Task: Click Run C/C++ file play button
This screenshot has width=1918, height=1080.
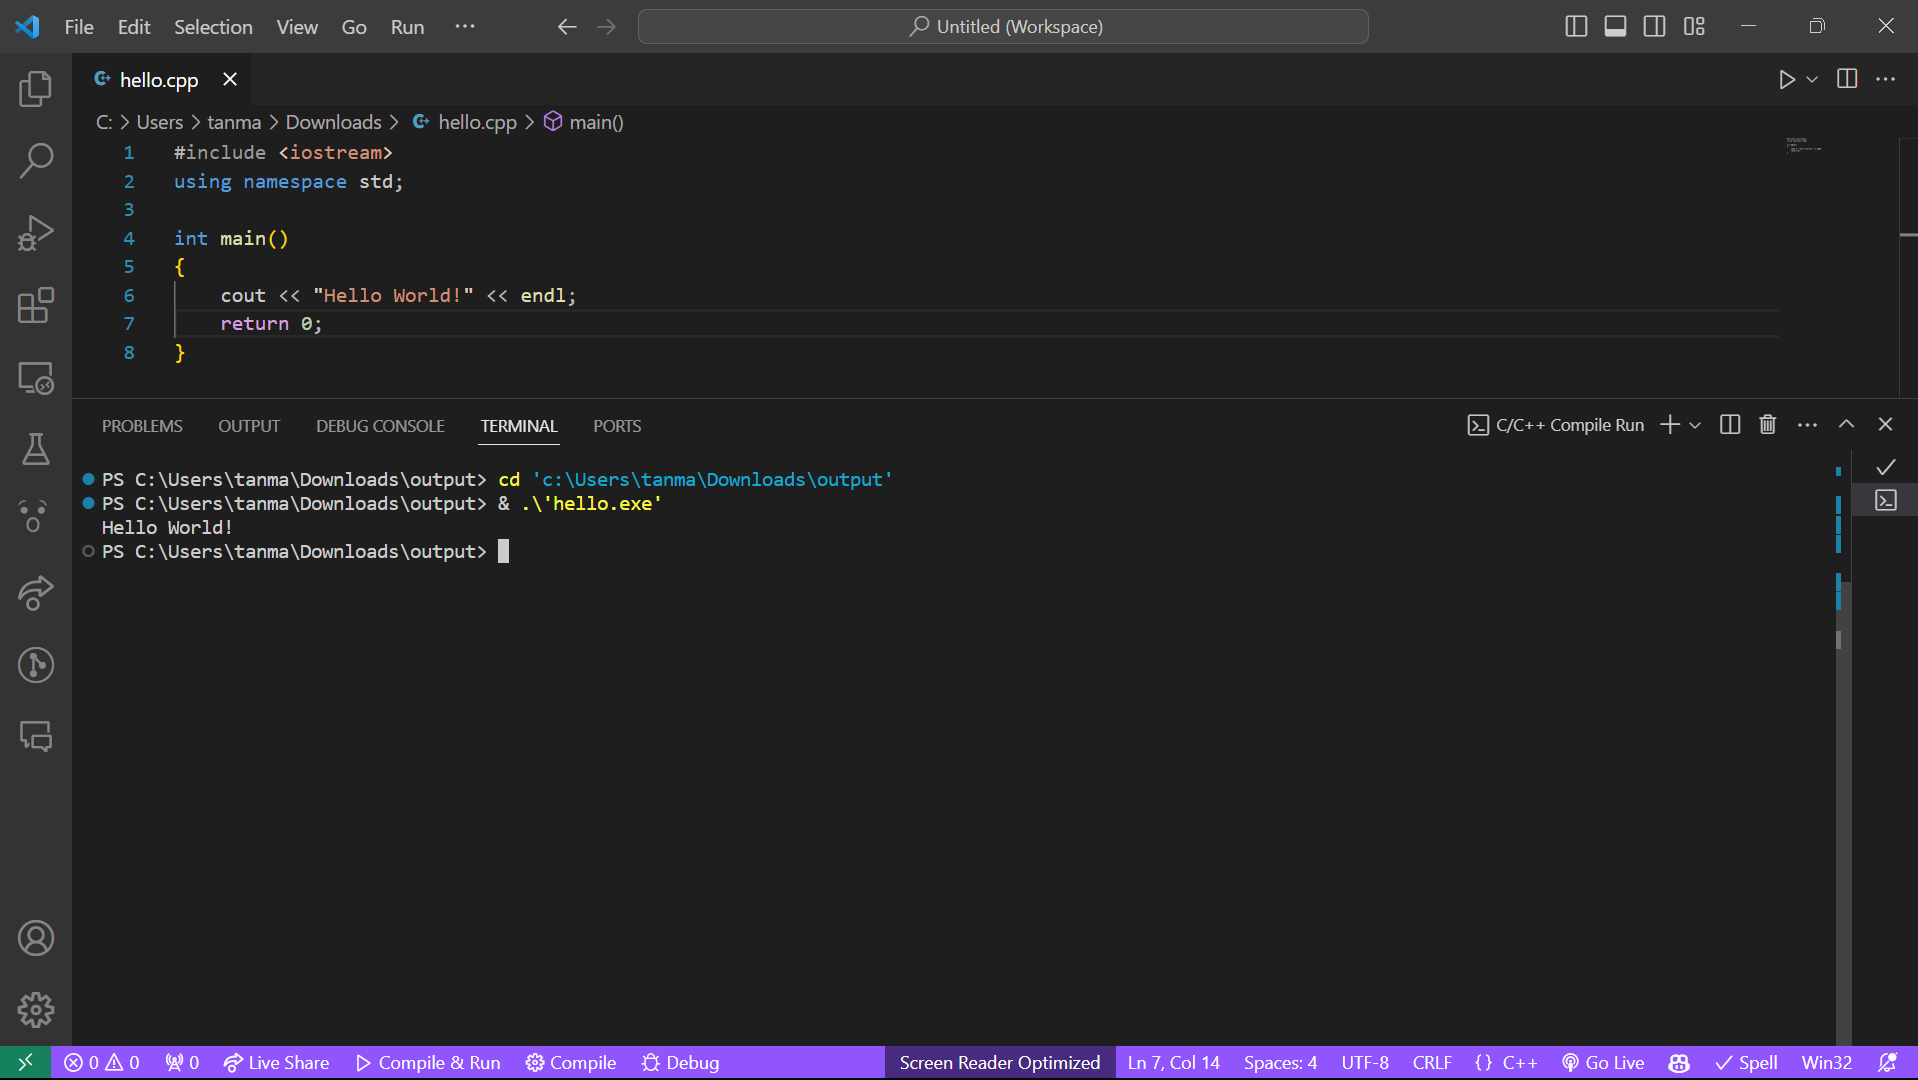Action: coord(1787,79)
